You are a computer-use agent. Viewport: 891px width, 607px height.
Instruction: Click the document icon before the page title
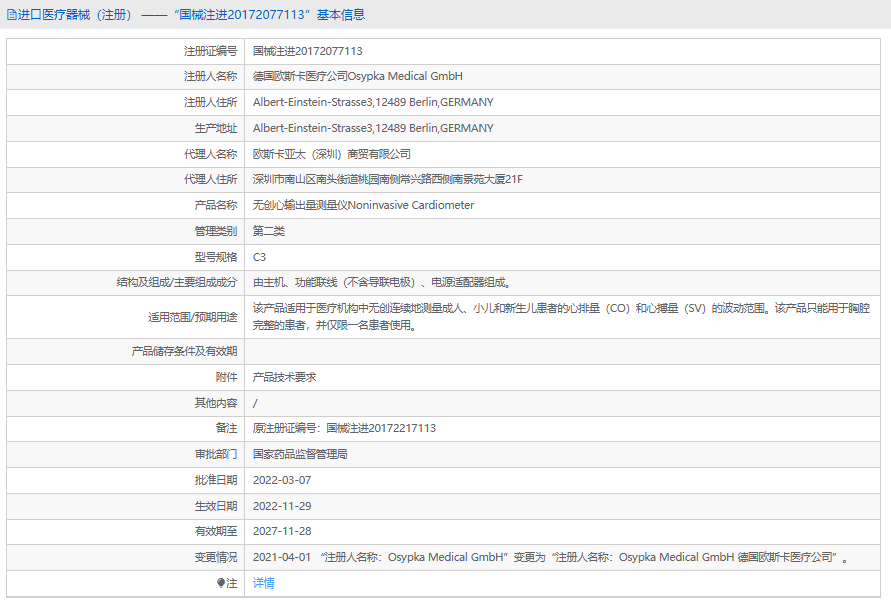(x=11, y=15)
